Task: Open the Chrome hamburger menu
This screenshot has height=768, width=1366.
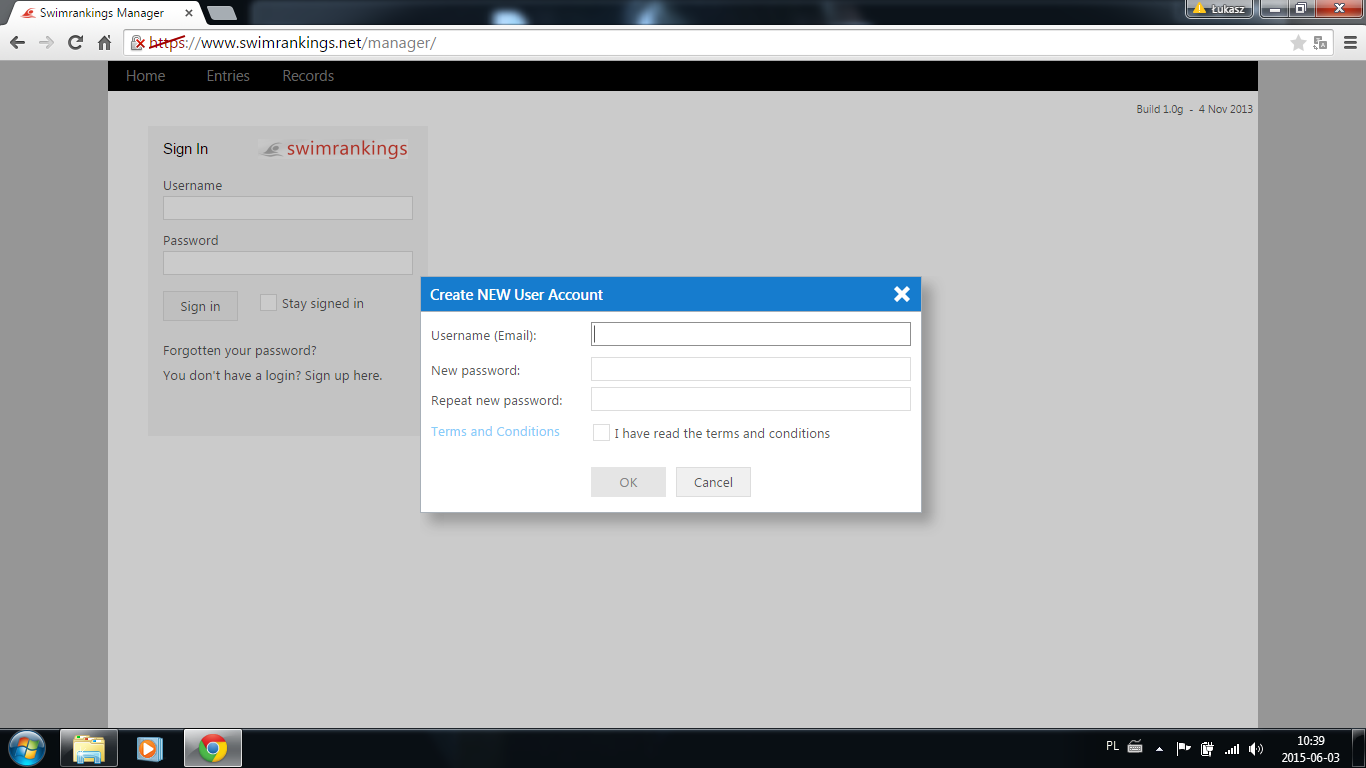Action: pyautogui.click(x=1348, y=43)
